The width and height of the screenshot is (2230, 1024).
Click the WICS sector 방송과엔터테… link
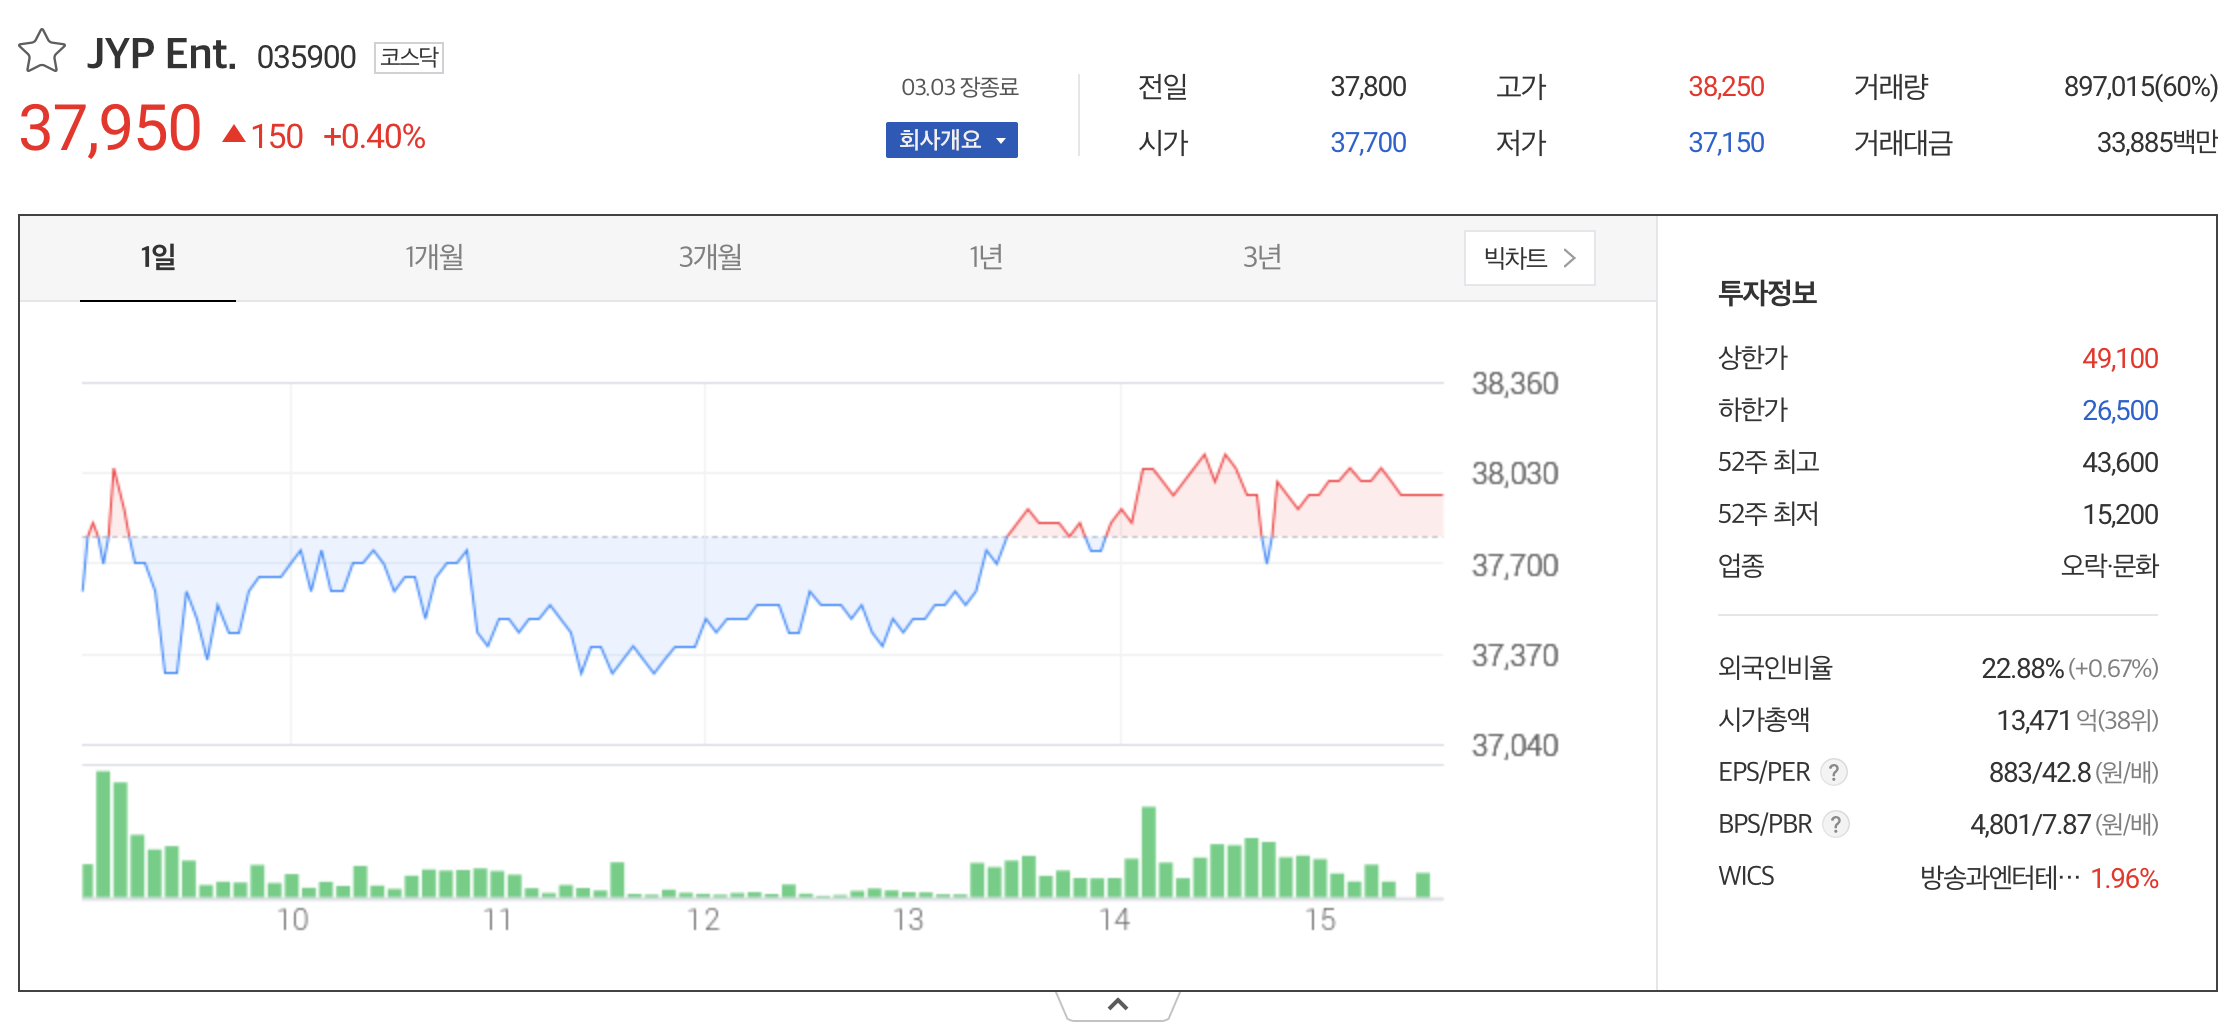click(x=2000, y=878)
